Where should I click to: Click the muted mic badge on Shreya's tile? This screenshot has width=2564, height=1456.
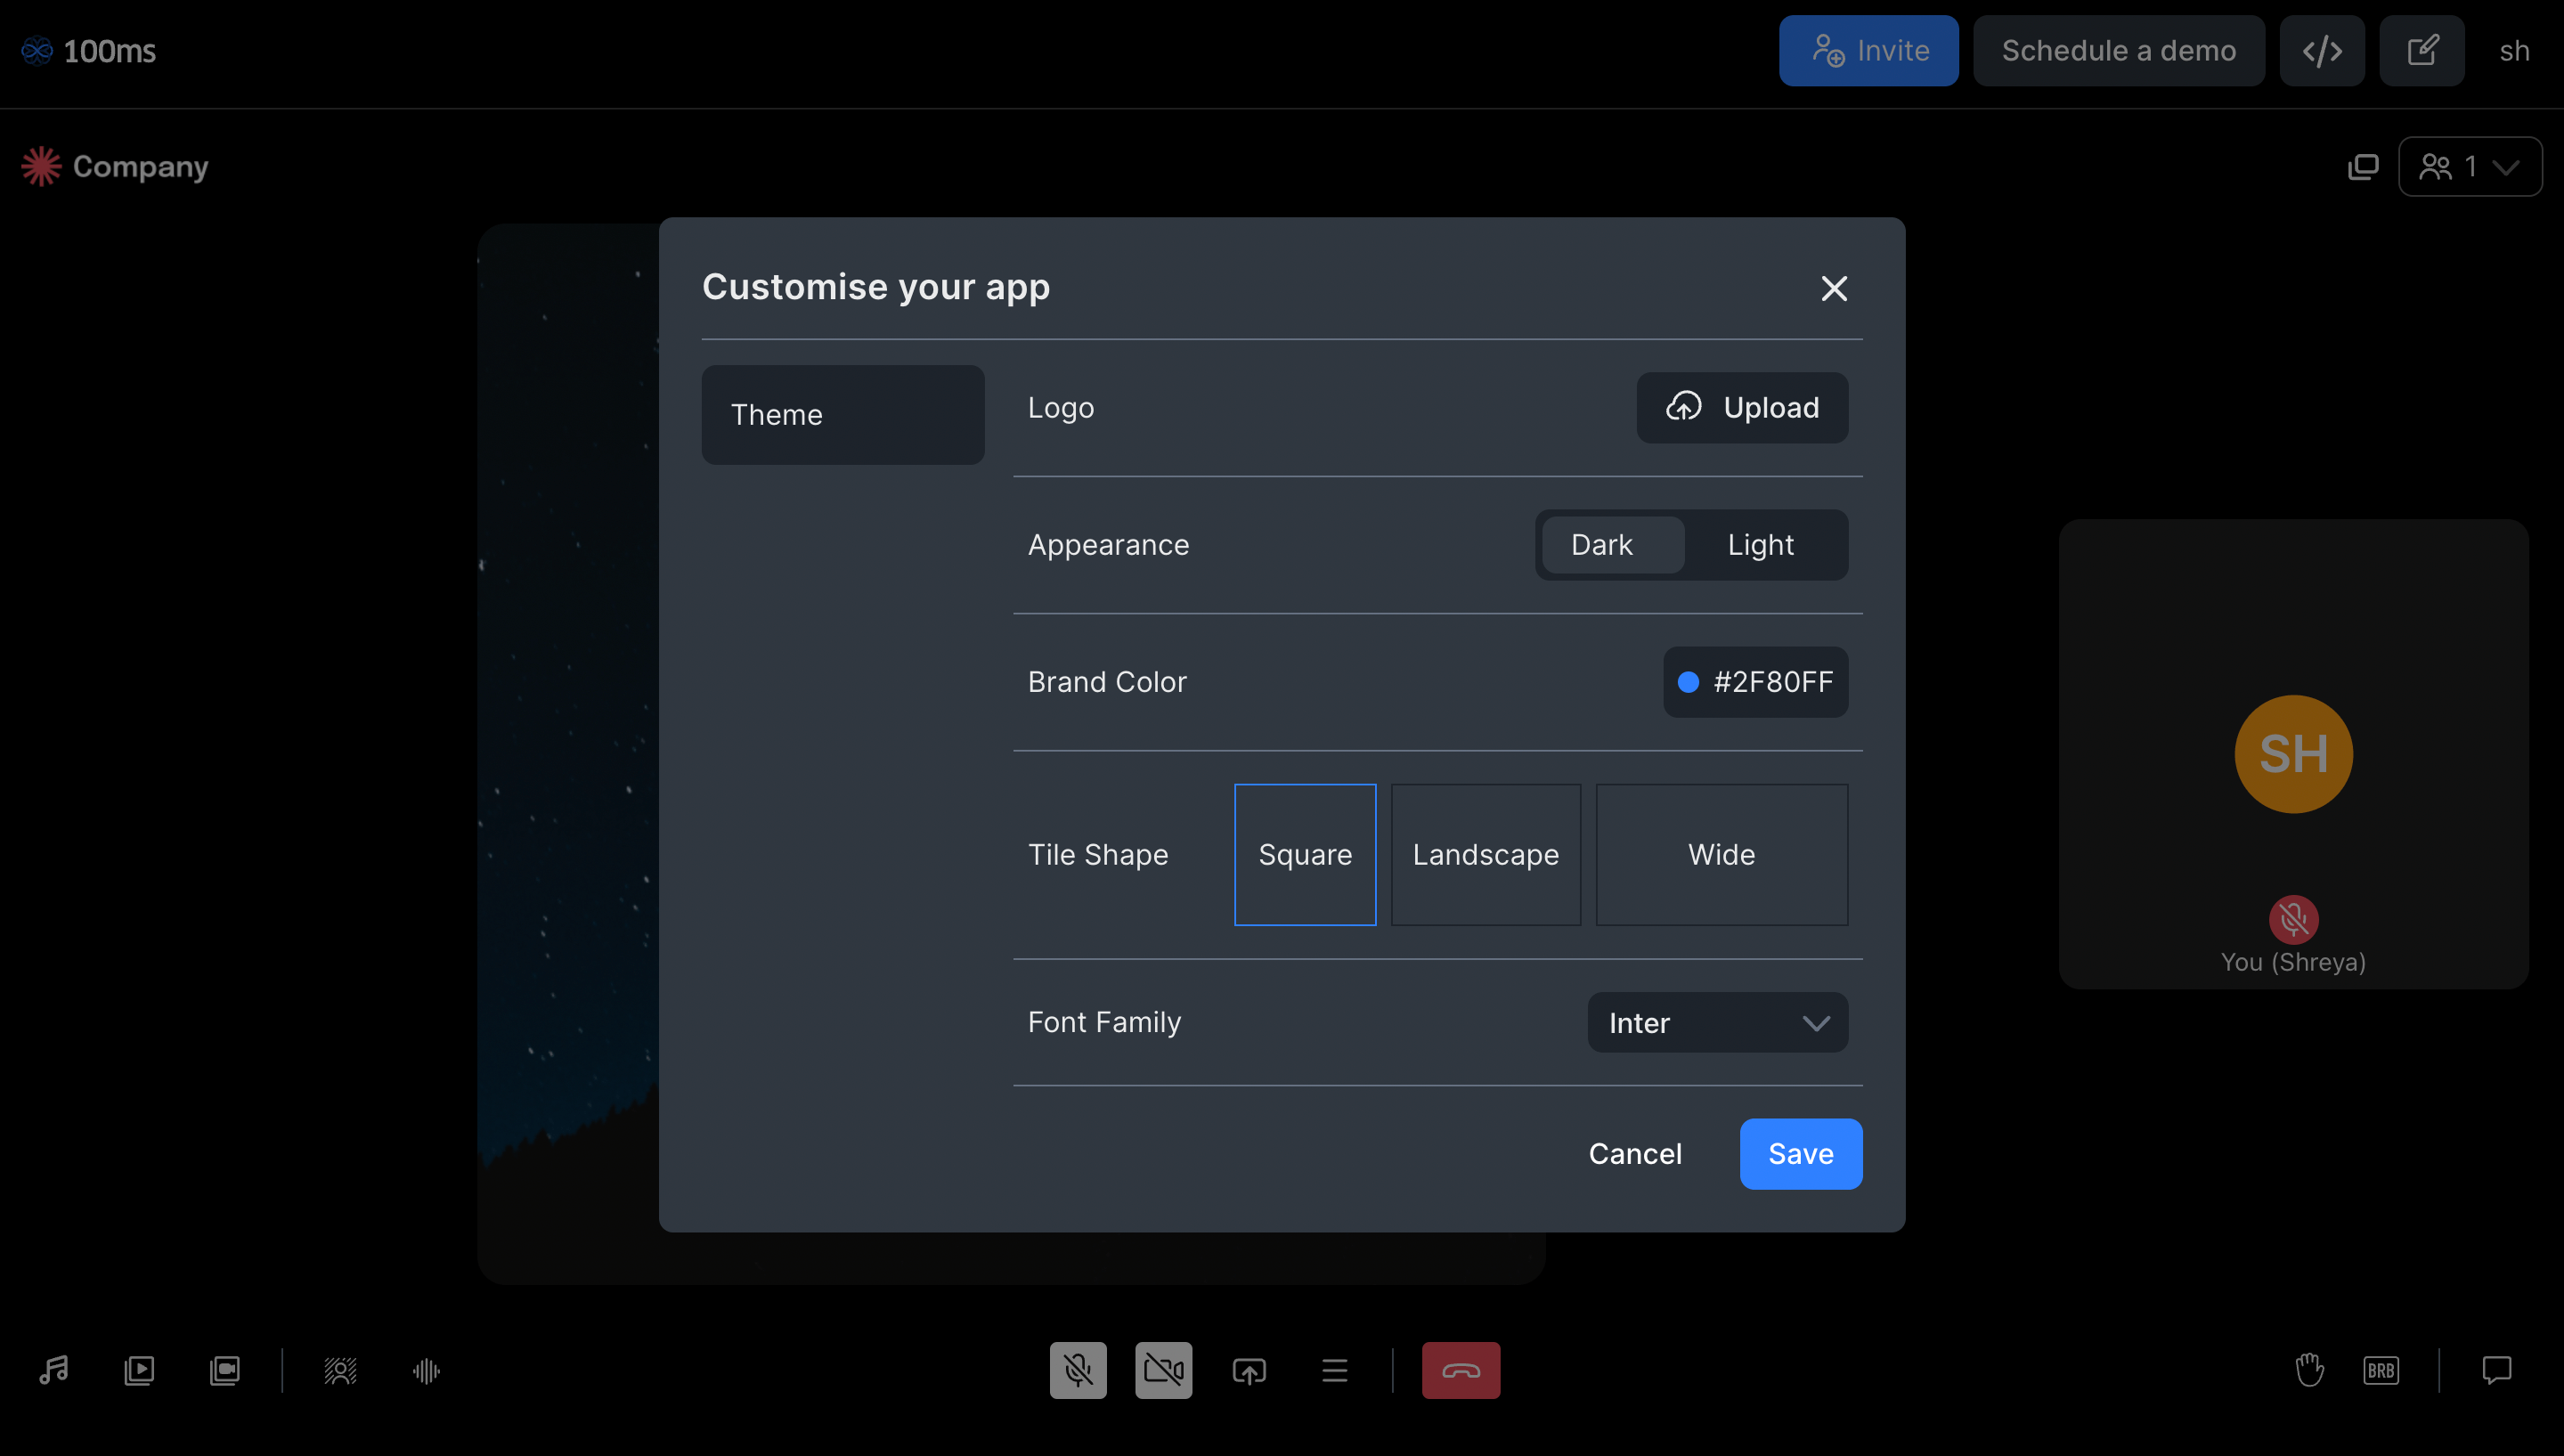pyautogui.click(x=2293, y=918)
